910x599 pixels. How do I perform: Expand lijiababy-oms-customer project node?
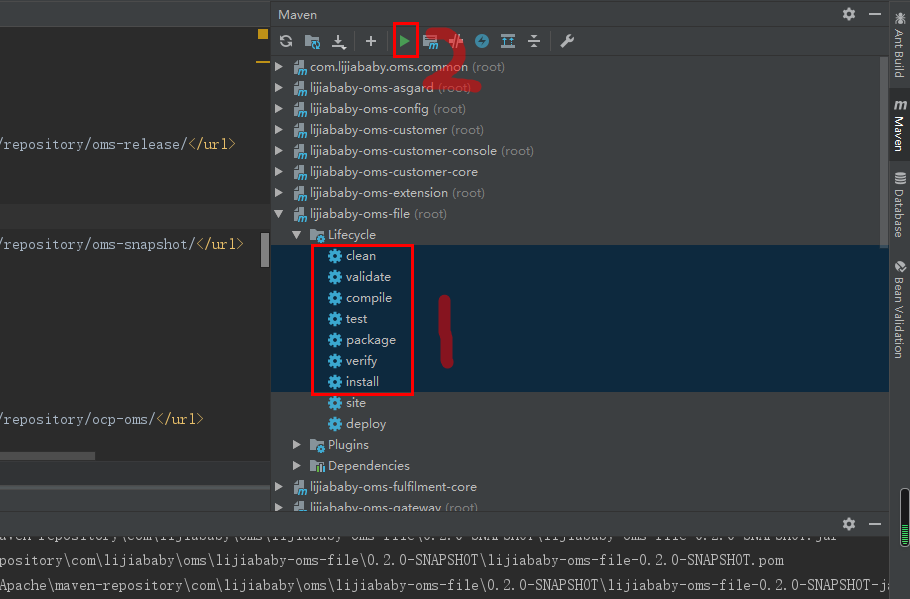point(279,129)
